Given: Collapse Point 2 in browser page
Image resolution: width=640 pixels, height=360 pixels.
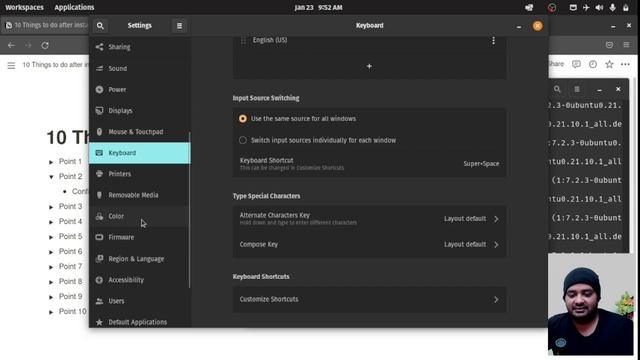Looking at the screenshot, I should click(51, 177).
